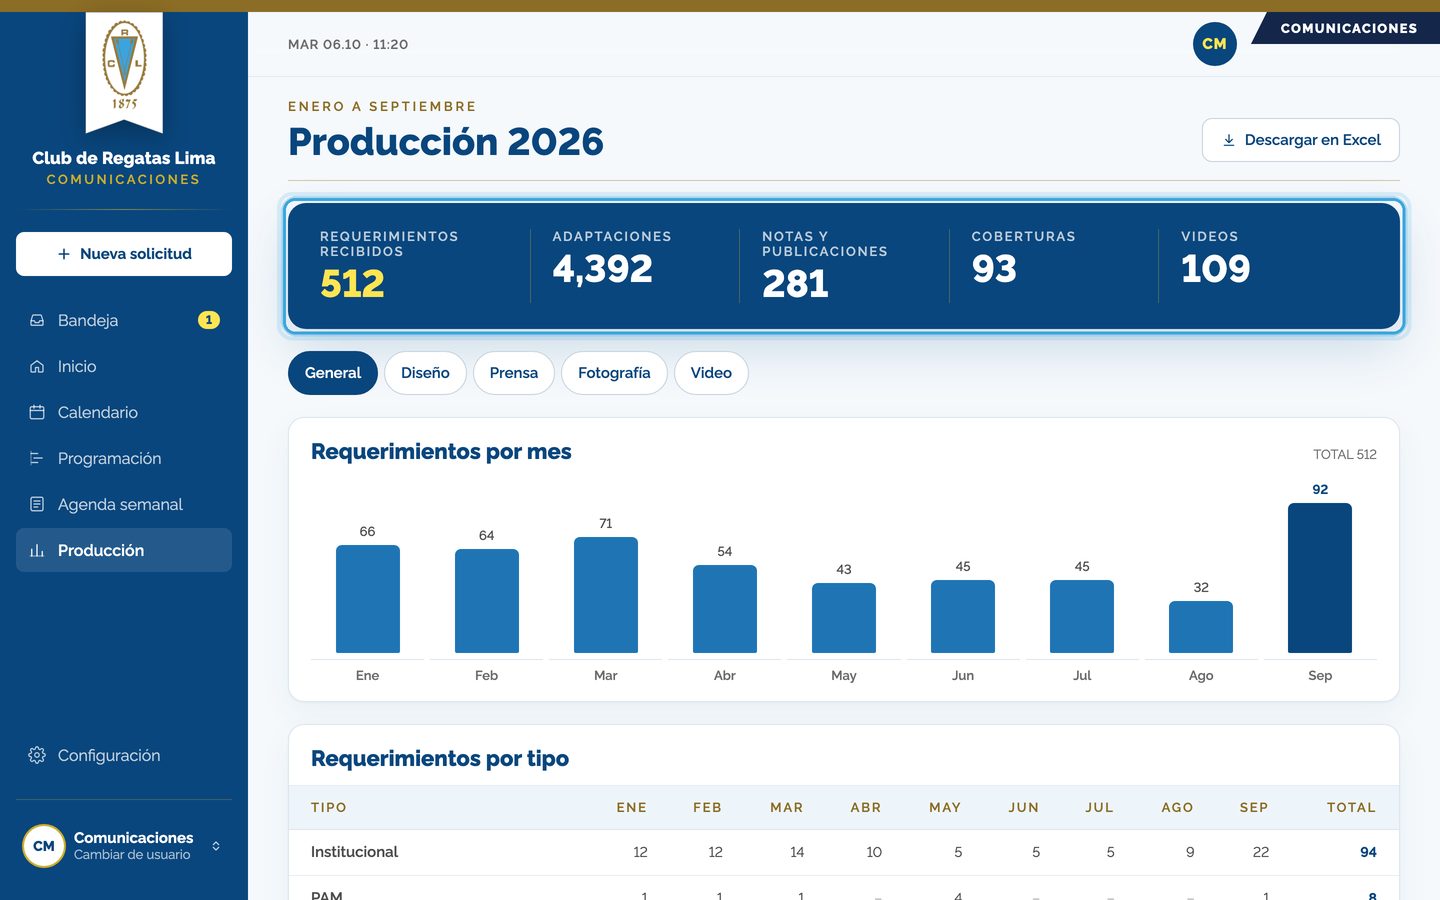The height and width of the screenshot is (900, 1440).
Task: Click the Requerimientos recibidos value 512
Action: click(352, 284)
